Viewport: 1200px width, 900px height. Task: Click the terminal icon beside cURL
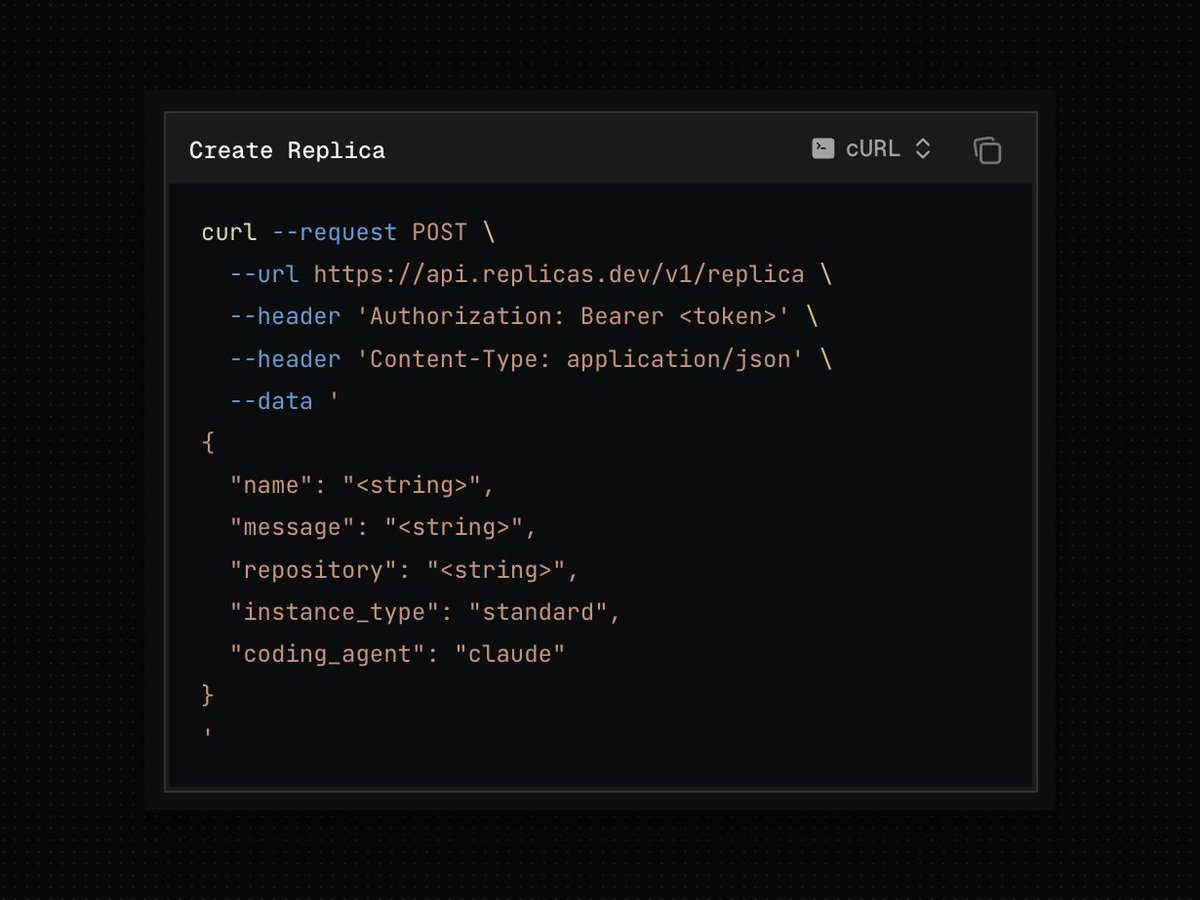tap(823, 149)
